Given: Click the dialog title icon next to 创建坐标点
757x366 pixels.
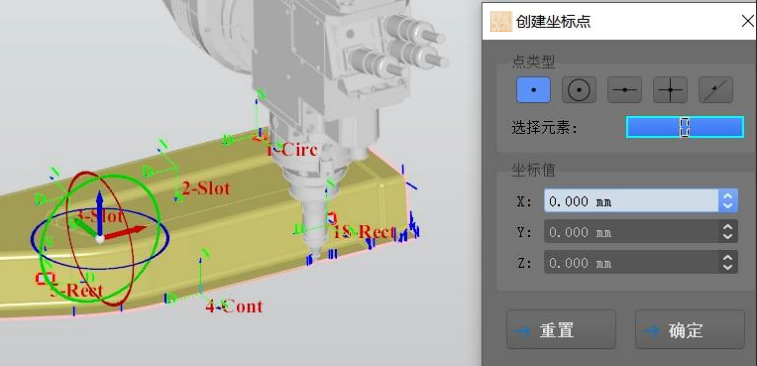Looking at the screenshot, I should click(x=501, y=21).
